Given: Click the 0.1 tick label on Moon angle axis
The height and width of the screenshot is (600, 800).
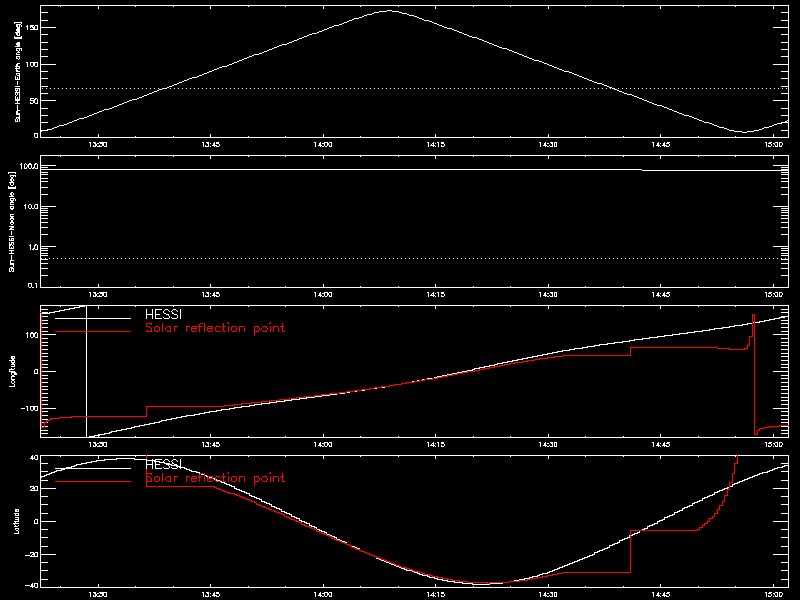Looking at the screenshot, I should [x=32, y=285].
